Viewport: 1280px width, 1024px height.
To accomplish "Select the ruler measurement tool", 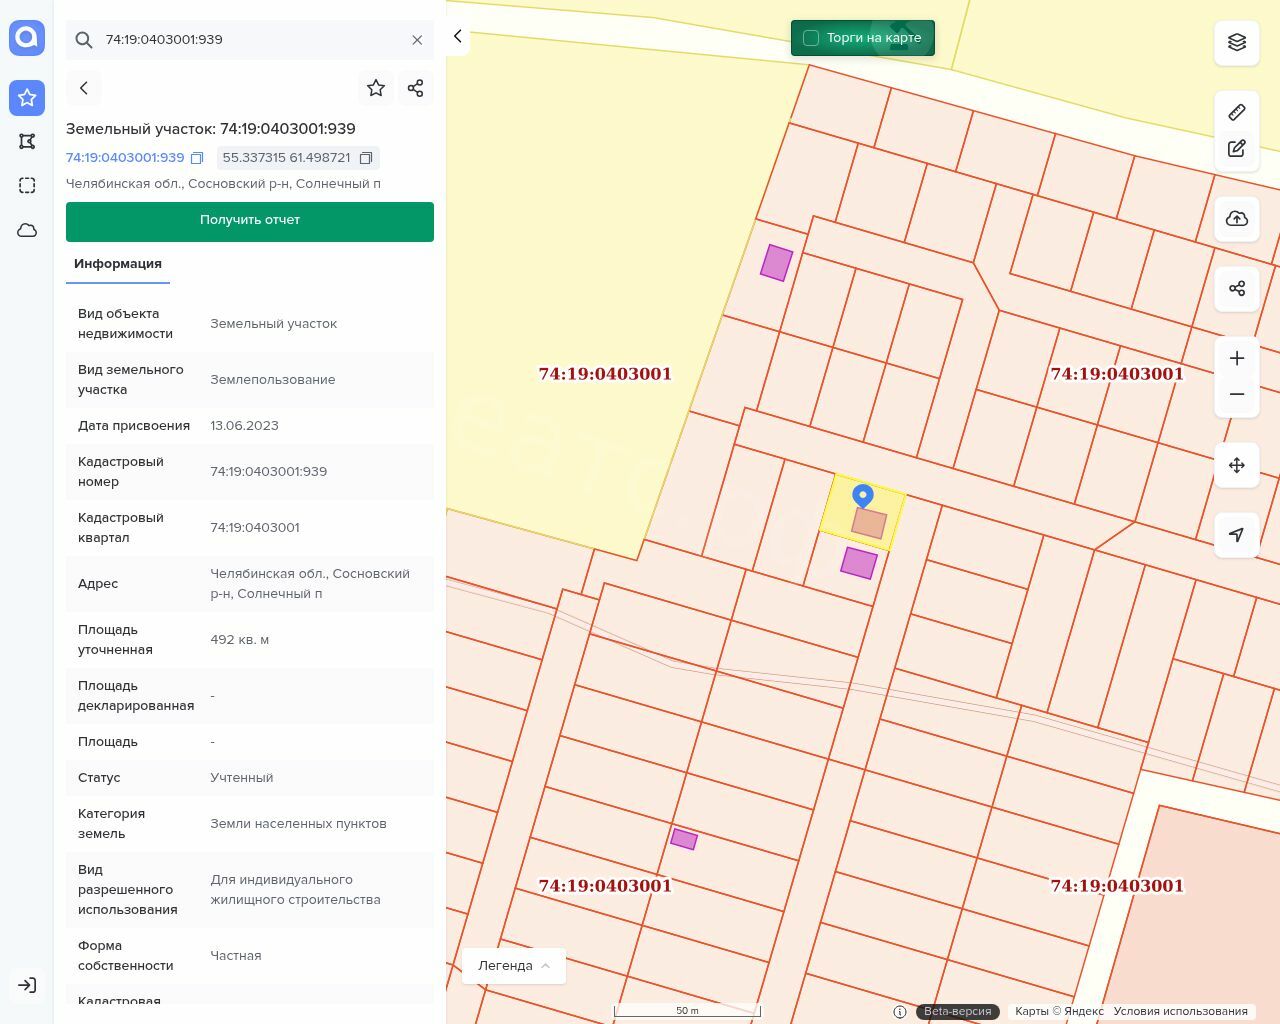I will [x=1237, y=112].
